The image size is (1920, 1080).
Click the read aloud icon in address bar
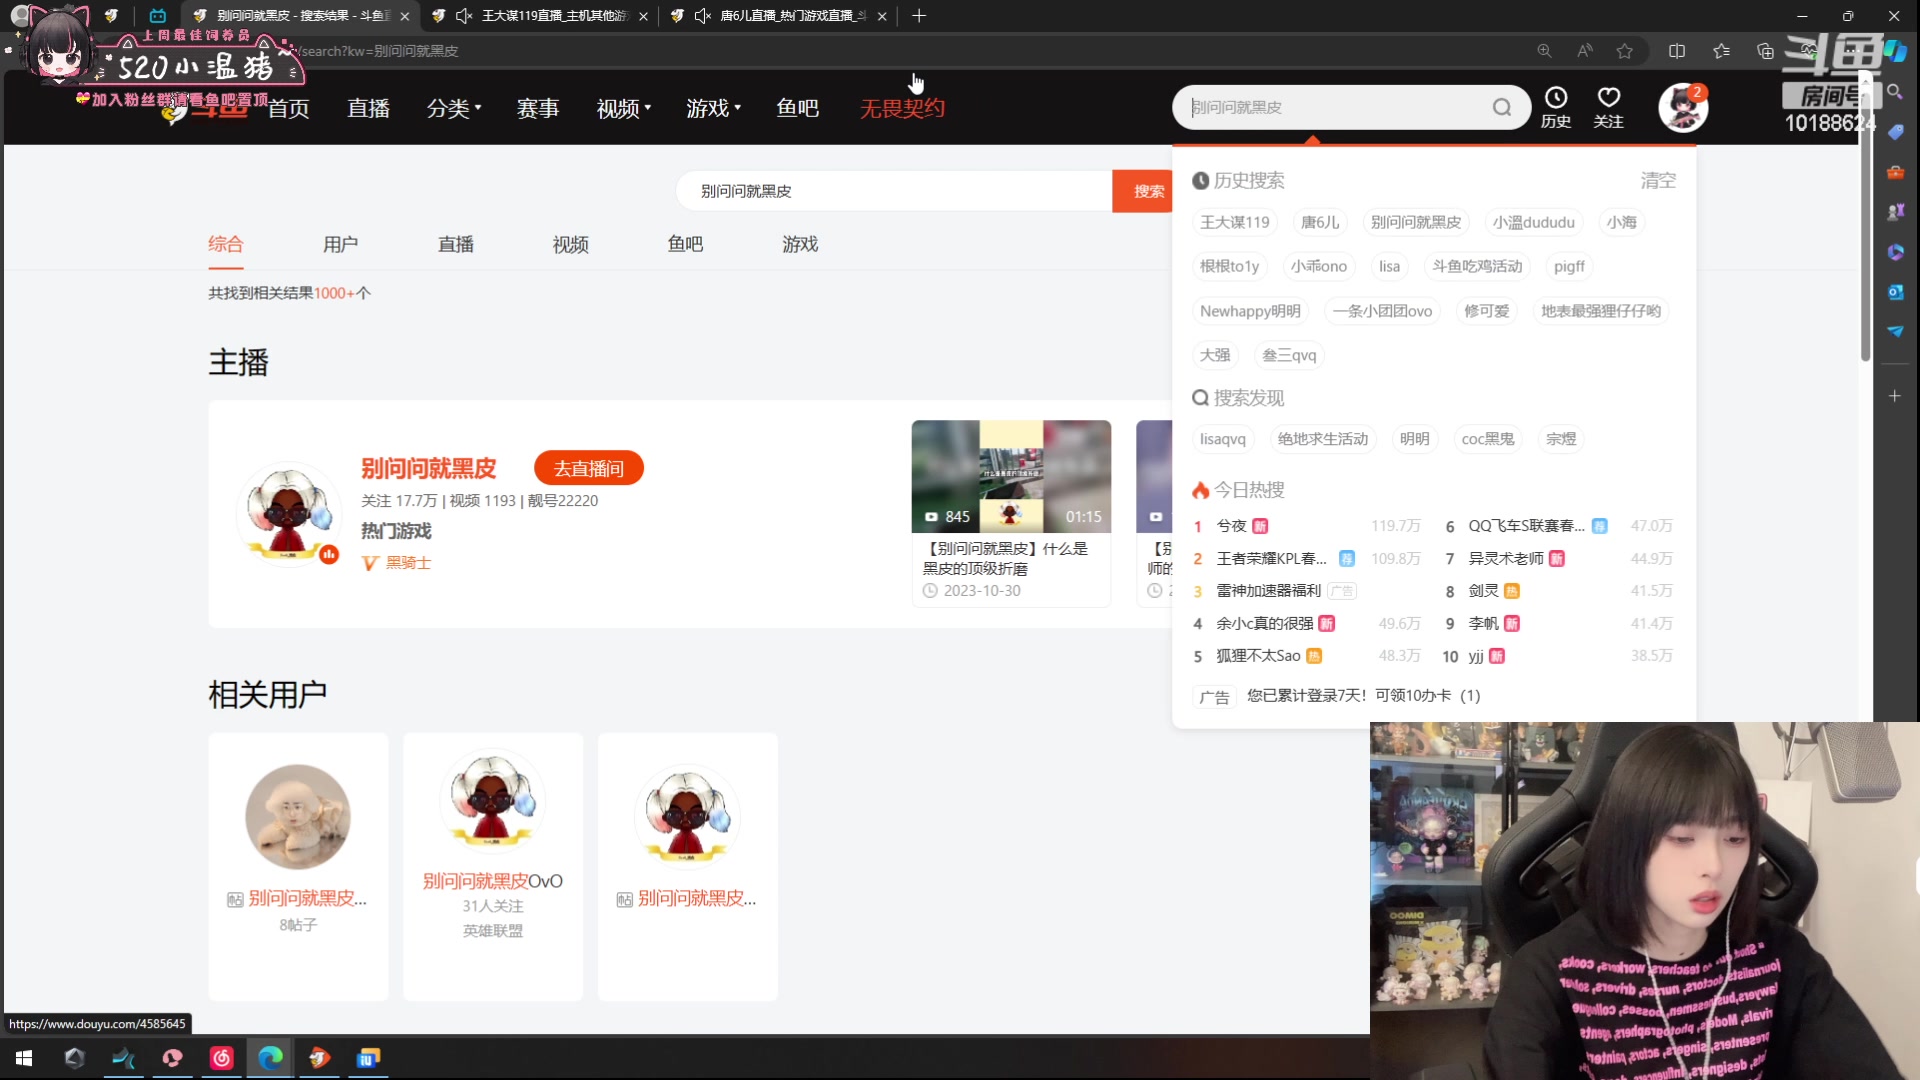pyautogui.click(x=1584, y=51)
